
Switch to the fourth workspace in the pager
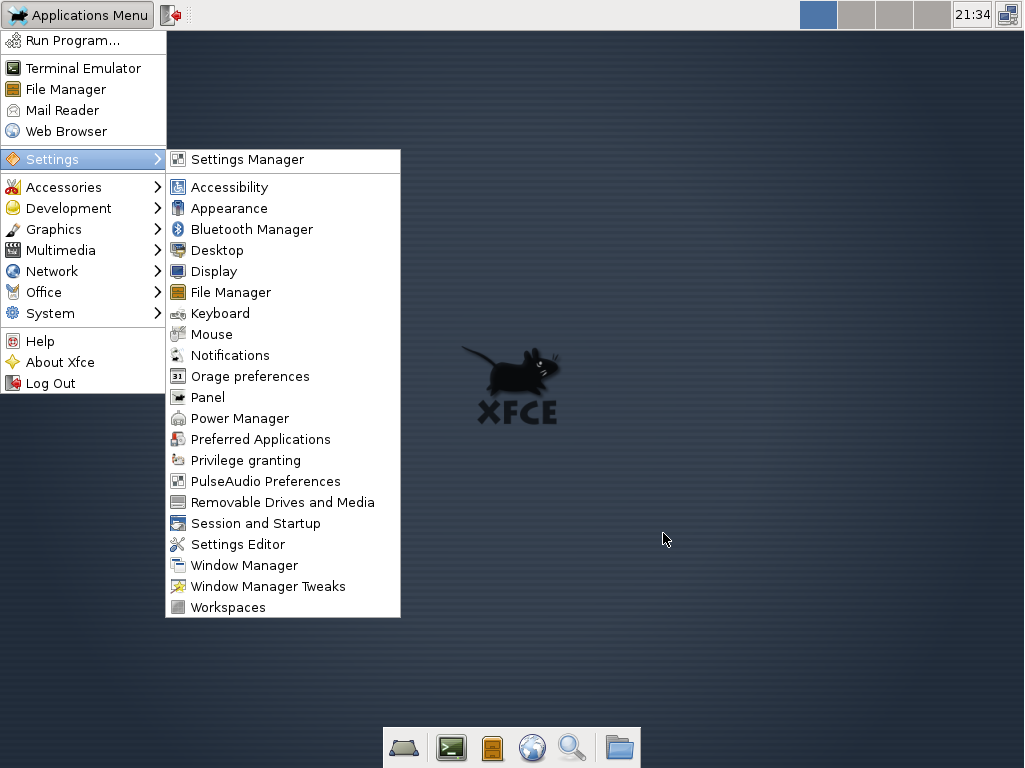932,15
